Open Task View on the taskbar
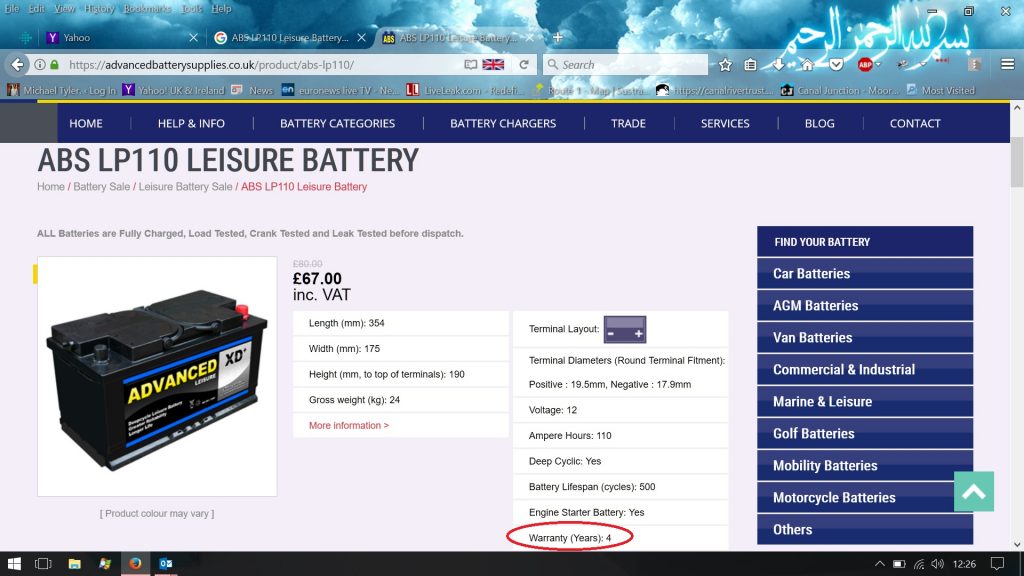The image size is (1024, 576). 43,563
